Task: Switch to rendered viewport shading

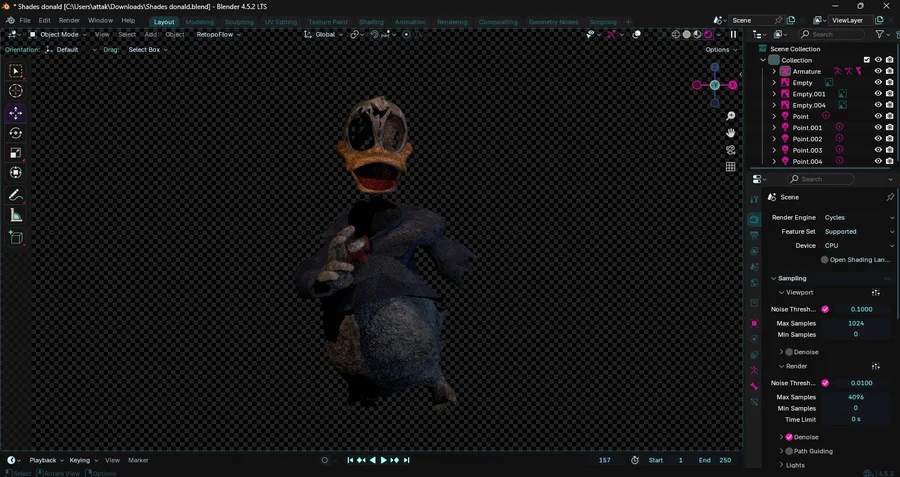Action: click(x=708, y=34)
